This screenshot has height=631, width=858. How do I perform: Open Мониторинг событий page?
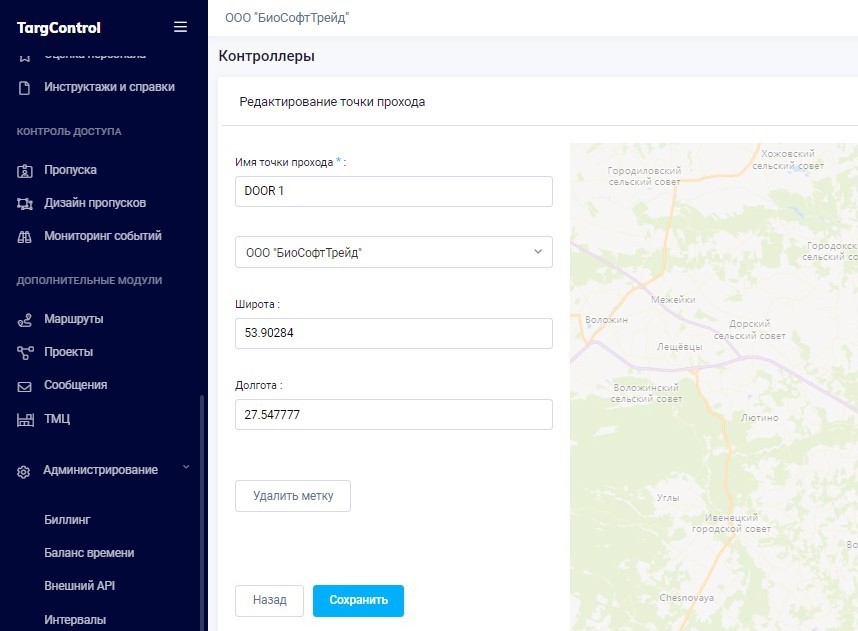tap(103, 236)
